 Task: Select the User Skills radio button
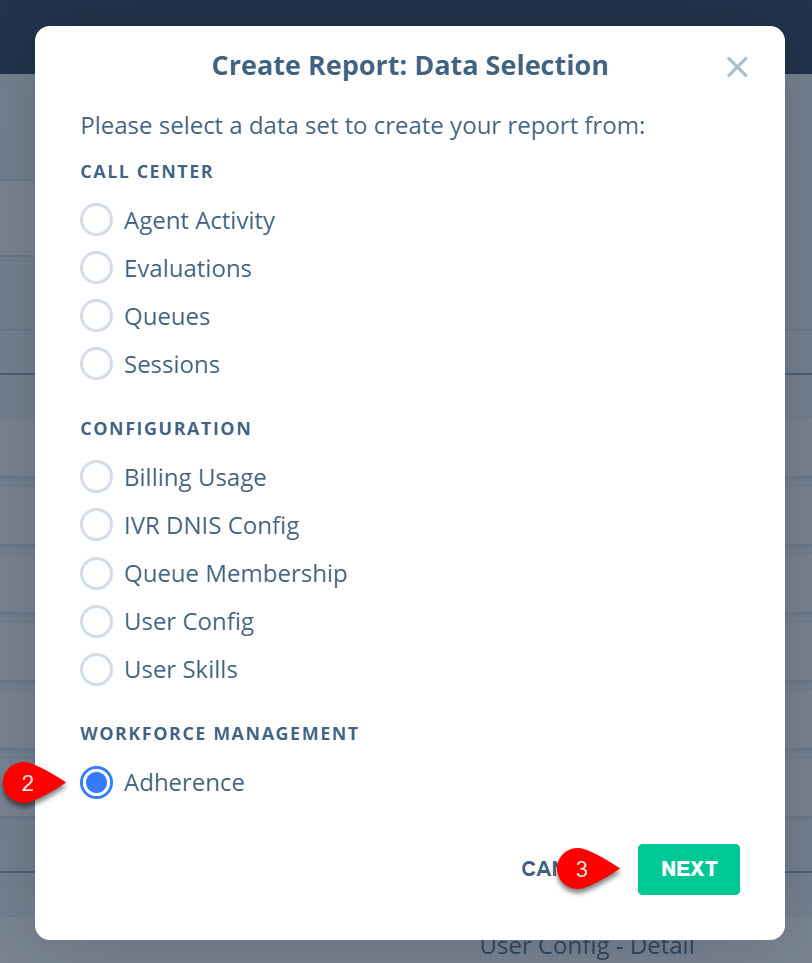(96, 669)
